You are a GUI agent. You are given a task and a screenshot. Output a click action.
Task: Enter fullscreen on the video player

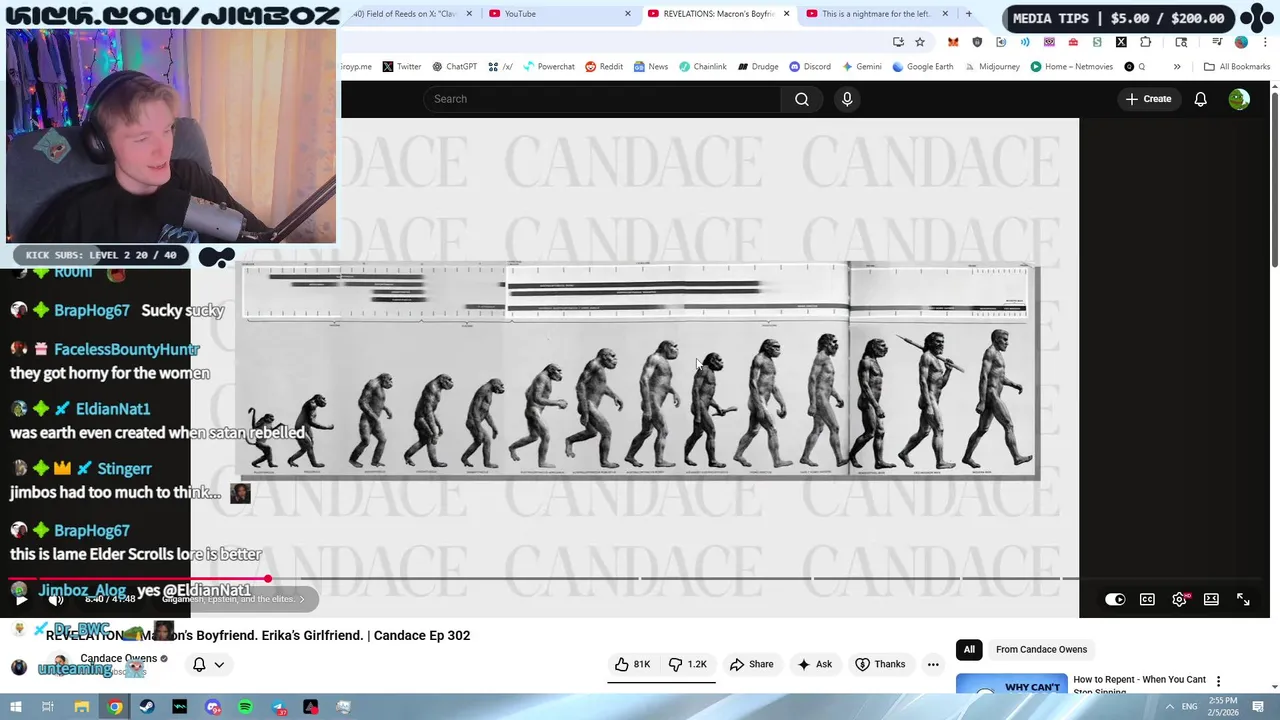point(1243,599)
